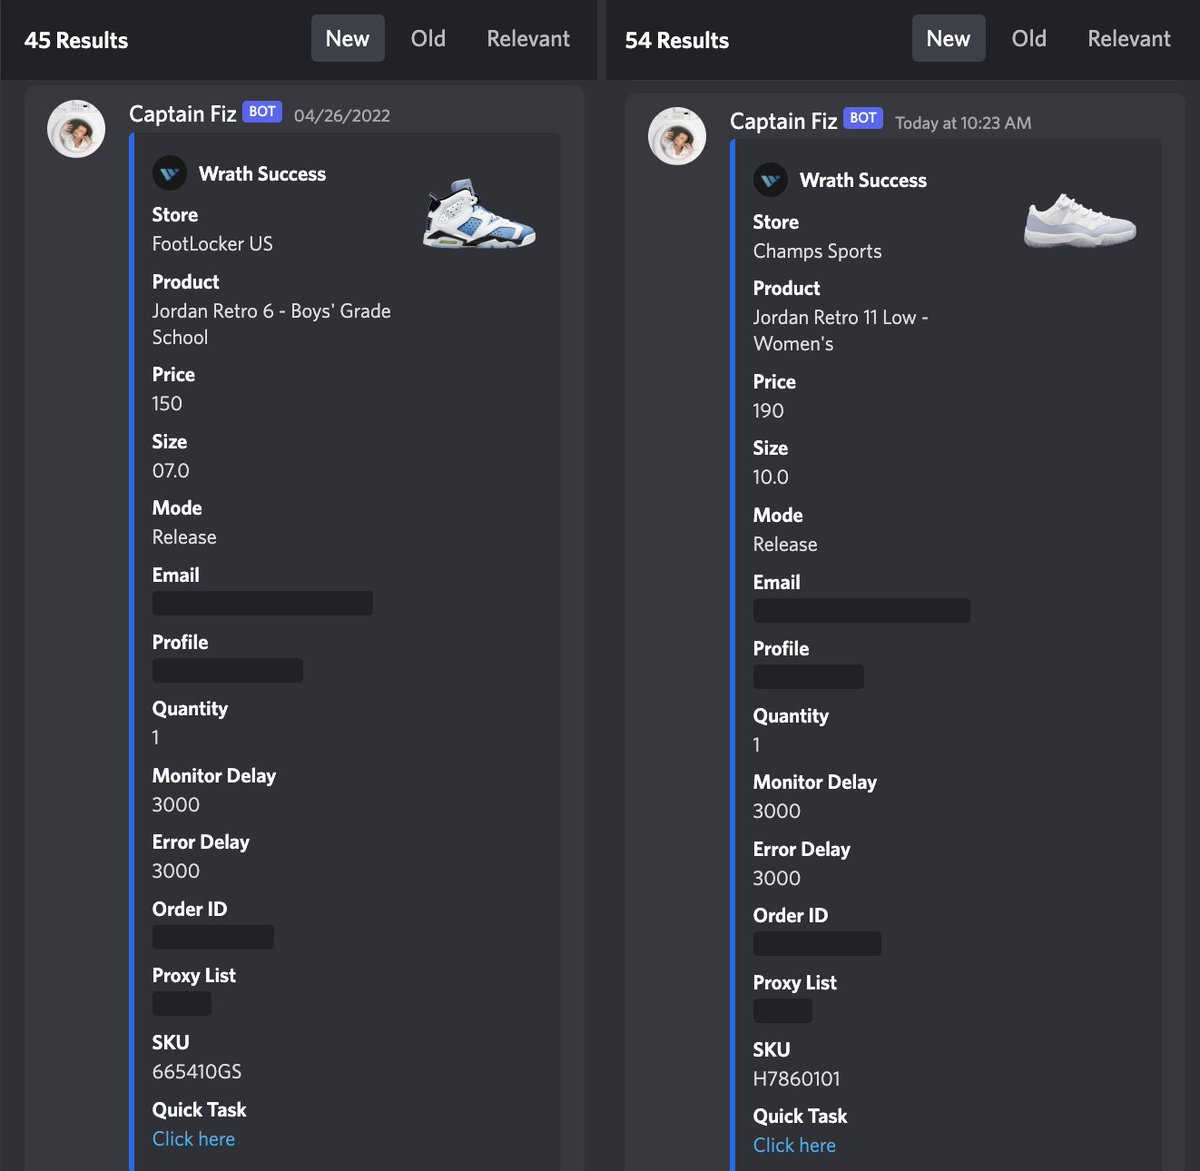Click BOT badge in today's 10:23 AM message
Screen dimensions: 1200x1171
point(863,118)
